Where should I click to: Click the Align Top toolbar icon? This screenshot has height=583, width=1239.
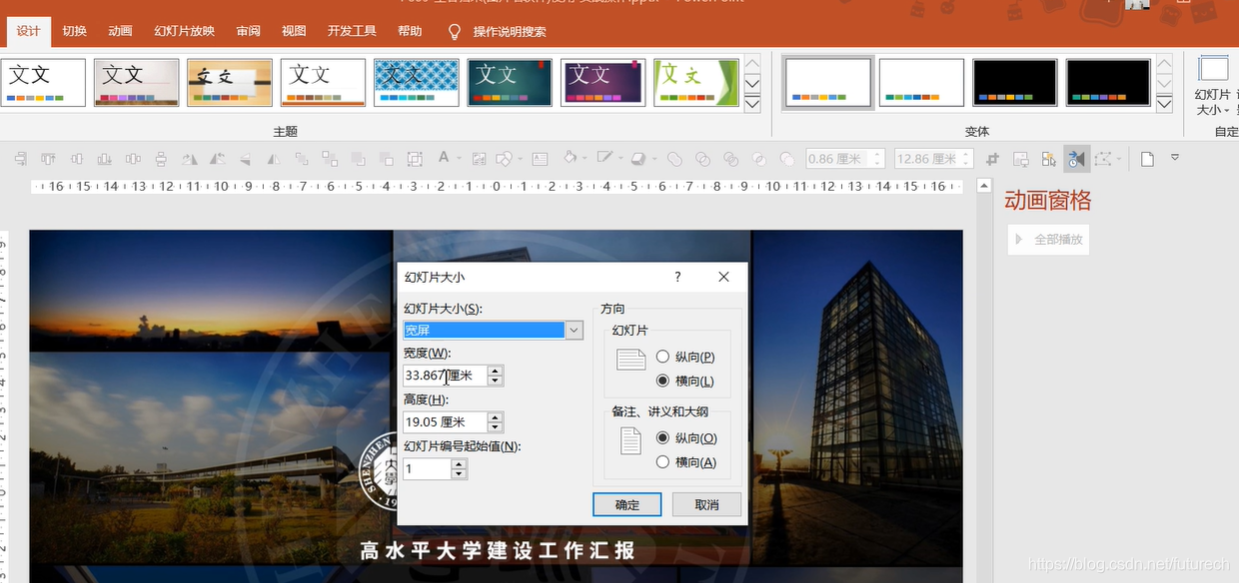click(48, 159)
